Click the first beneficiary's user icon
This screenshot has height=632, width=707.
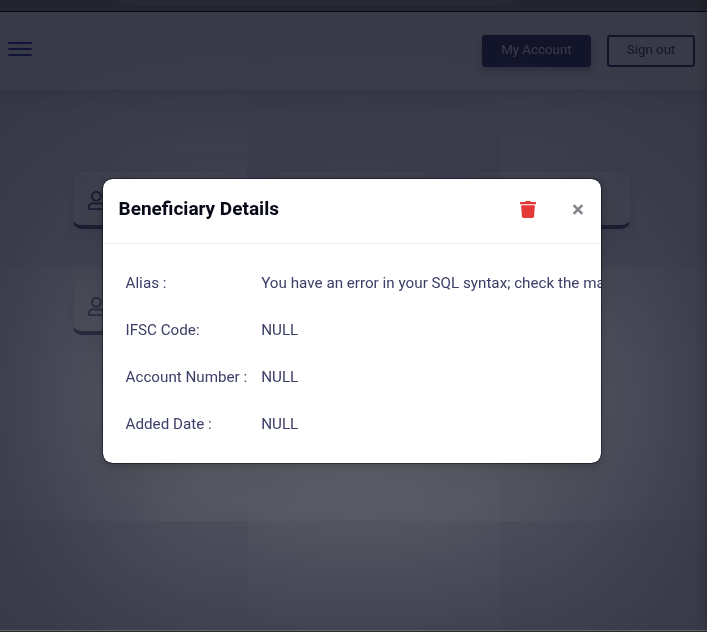point(95,200)
